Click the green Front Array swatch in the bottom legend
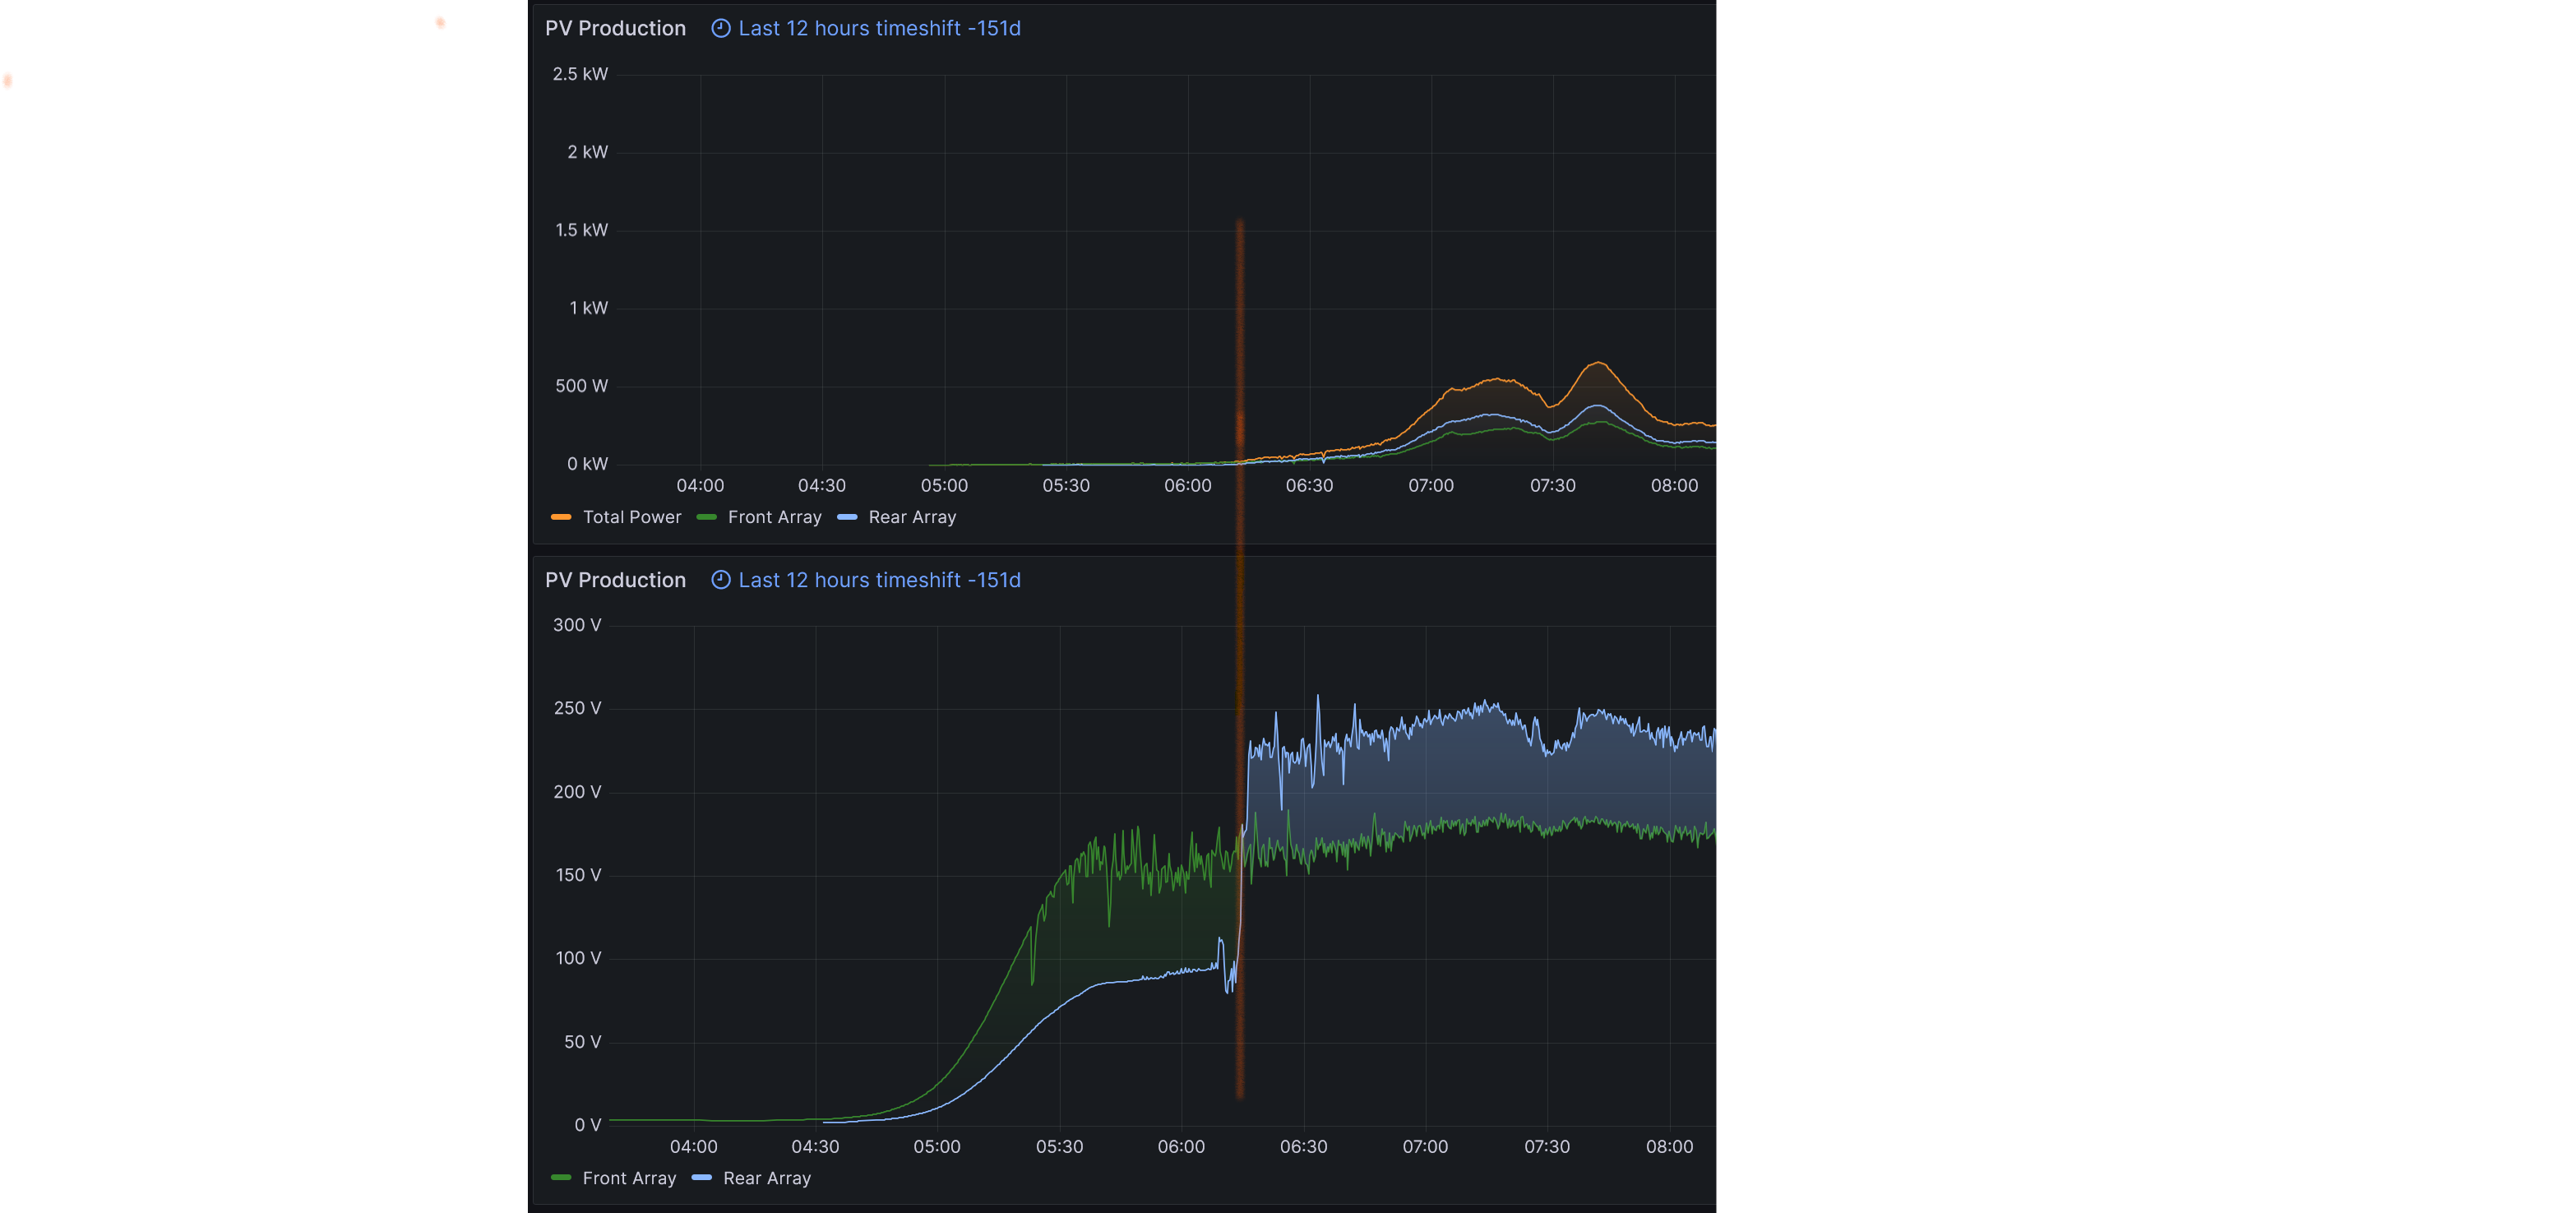 [561, 1178]
